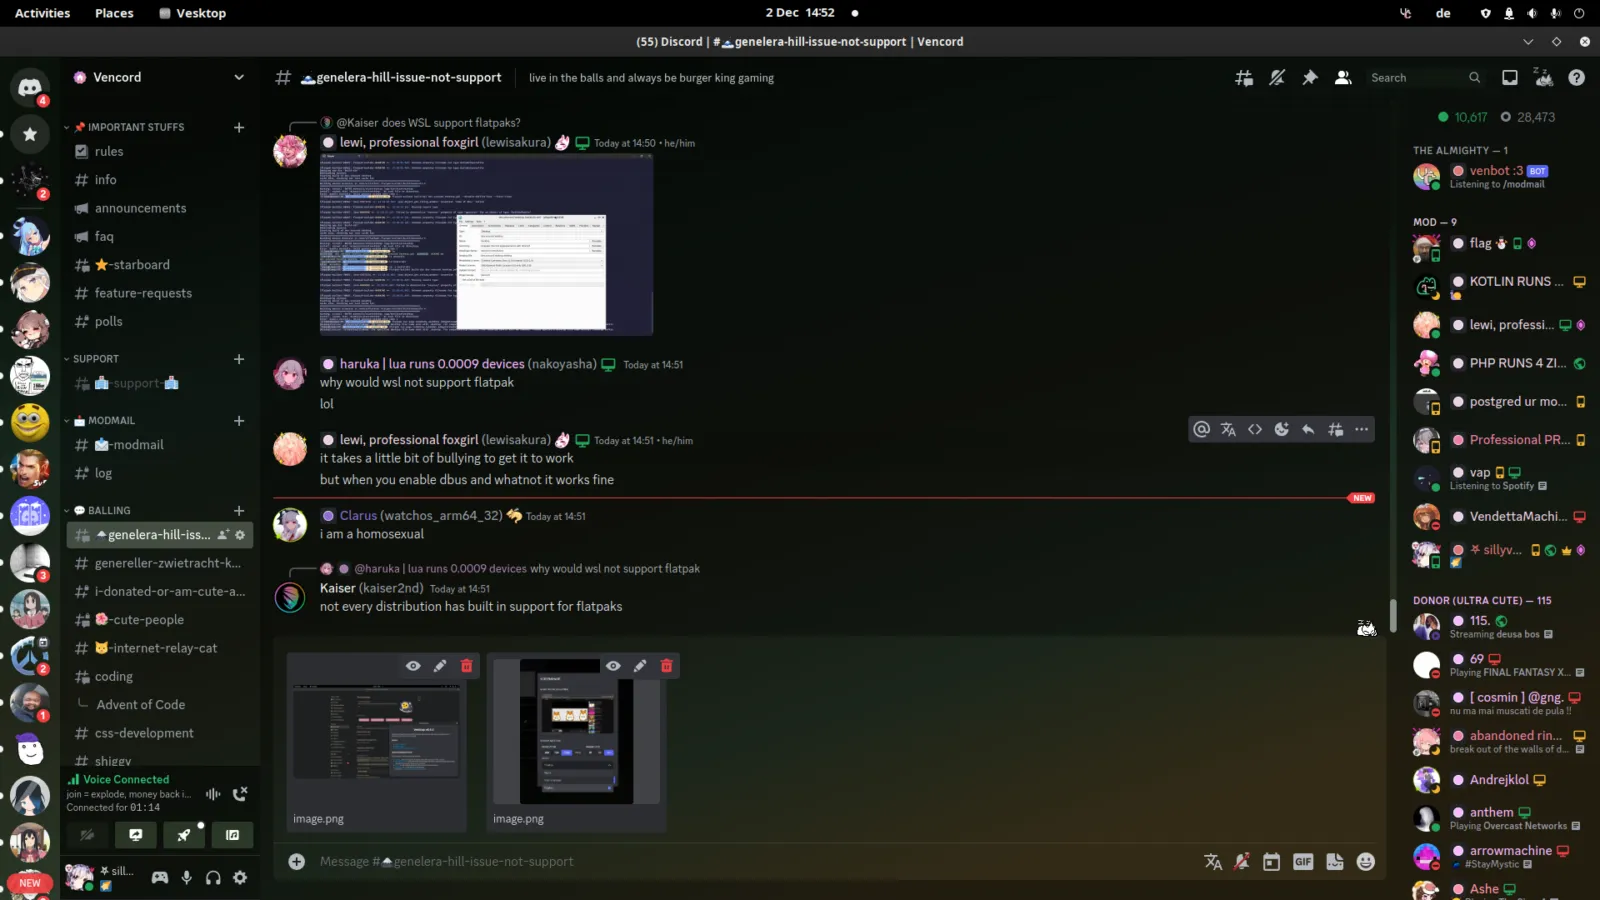Reply using the message hover toolbar arrow
Image resolution: width=1600 pixels, height=900 pixels.
[x=1308, y=430]
